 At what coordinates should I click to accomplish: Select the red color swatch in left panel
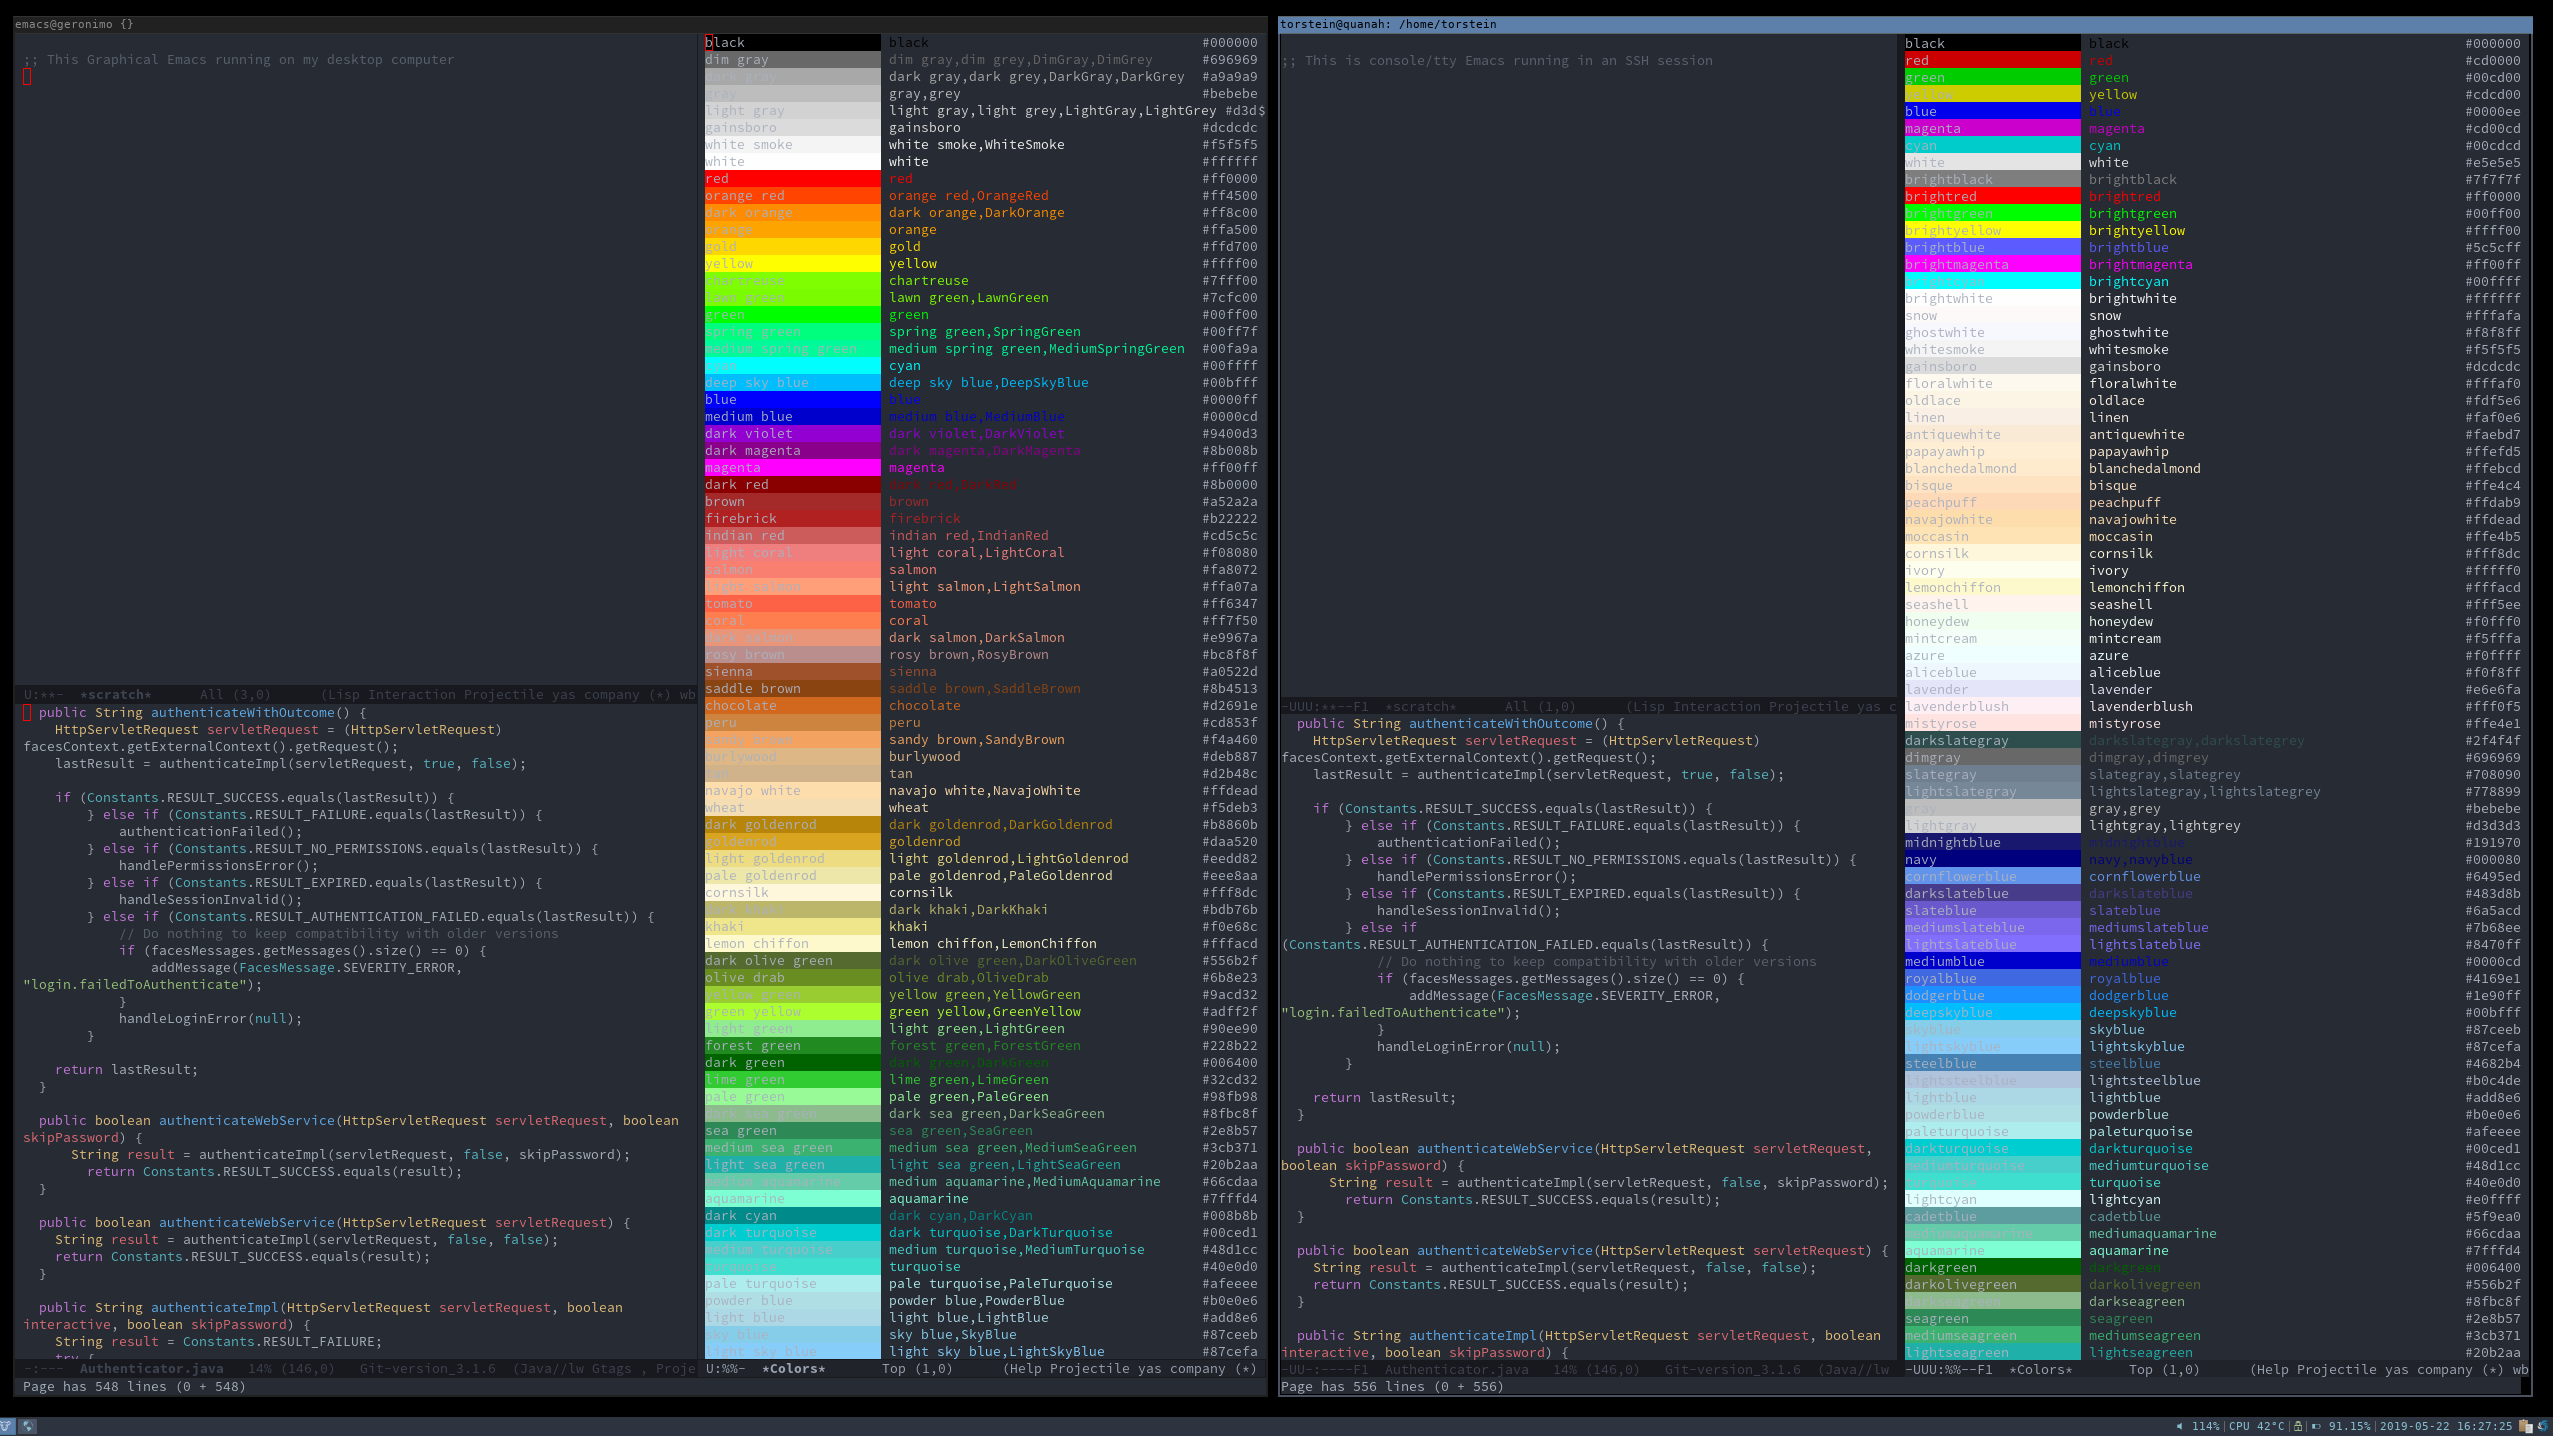tap(789, 177)
